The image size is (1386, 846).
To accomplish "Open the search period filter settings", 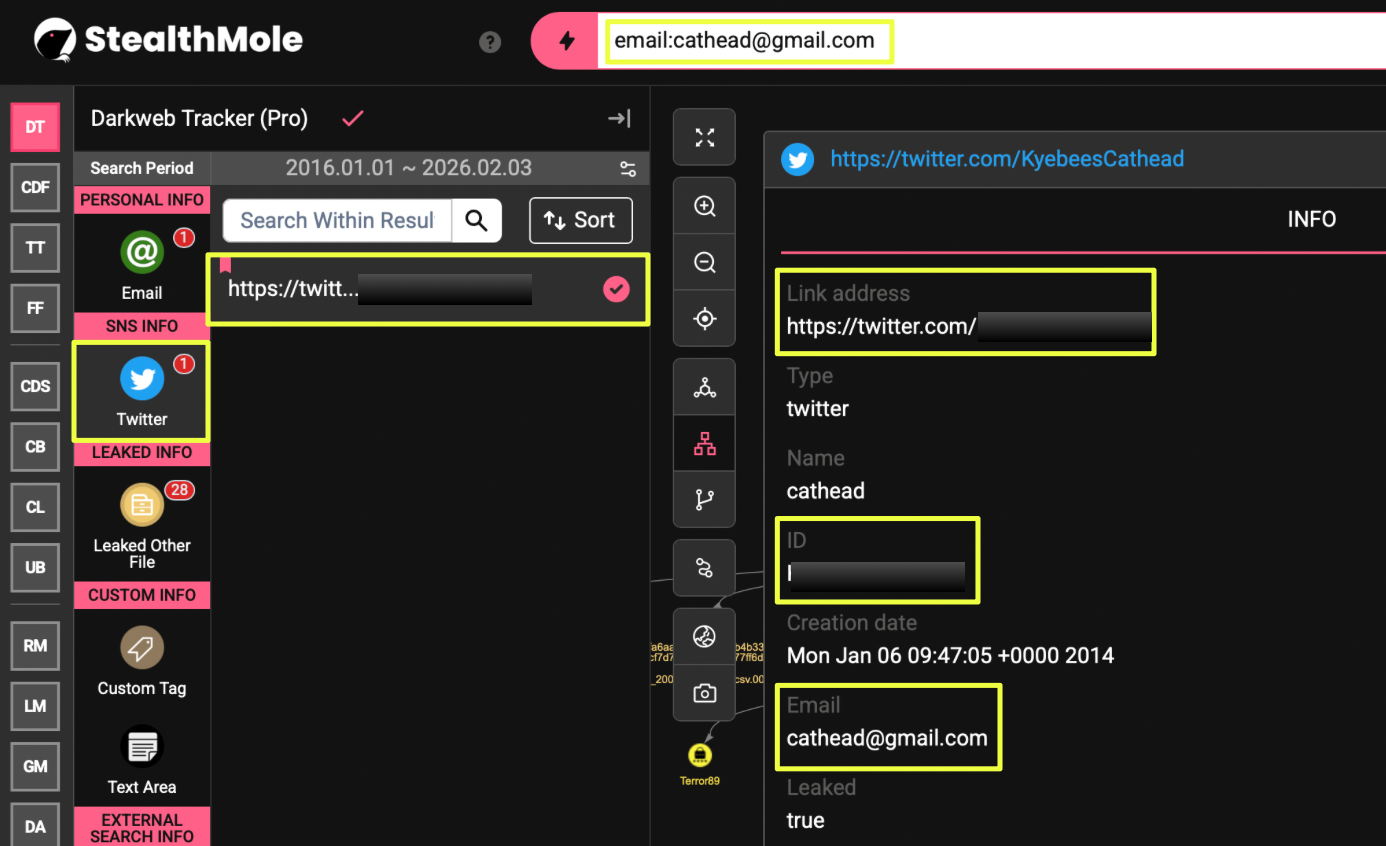I will pyautogui.click(x=628, y=168).
